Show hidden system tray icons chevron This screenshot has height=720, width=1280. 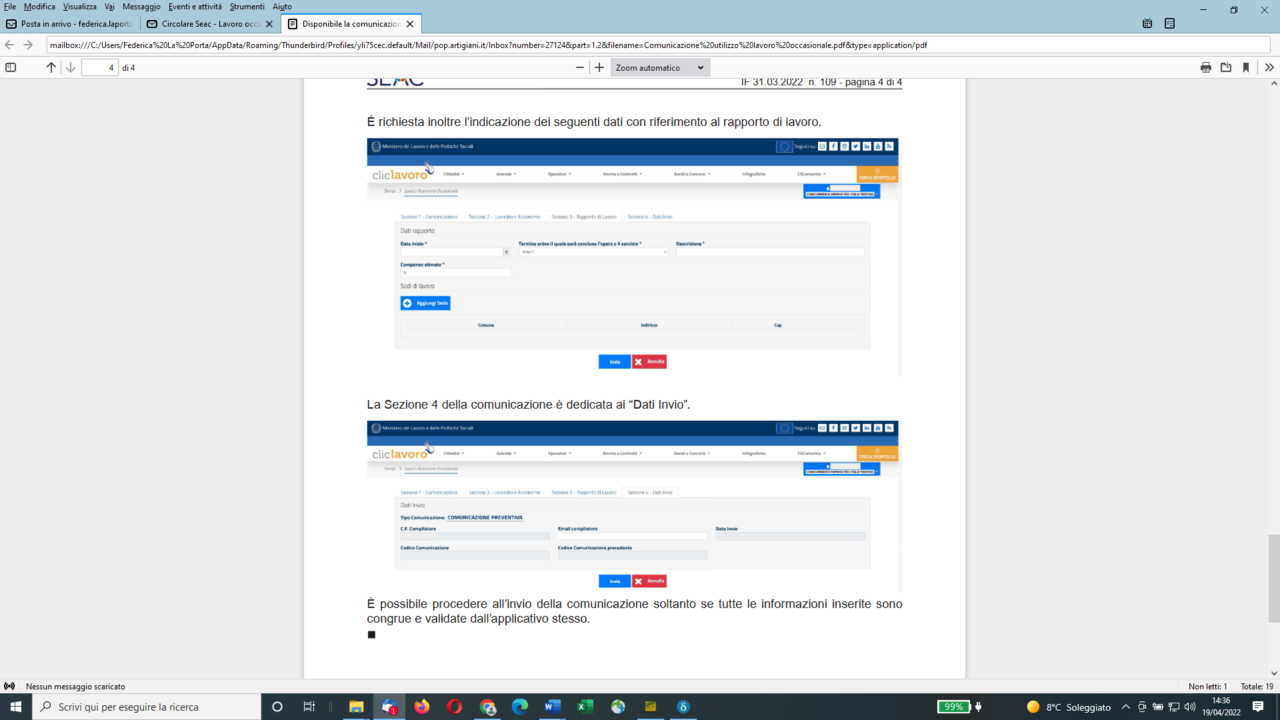coord(1126,707)
